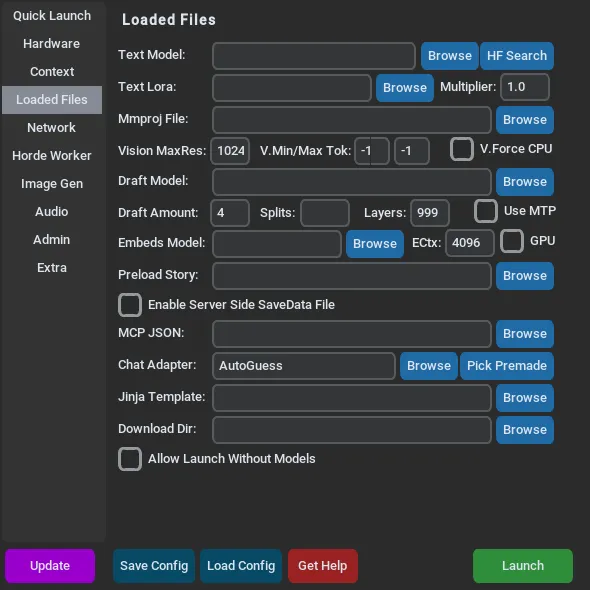Browse for a Text Lora file
This screenshot has height=590, width=590.
pyautogui.click(x=405, y=88)
